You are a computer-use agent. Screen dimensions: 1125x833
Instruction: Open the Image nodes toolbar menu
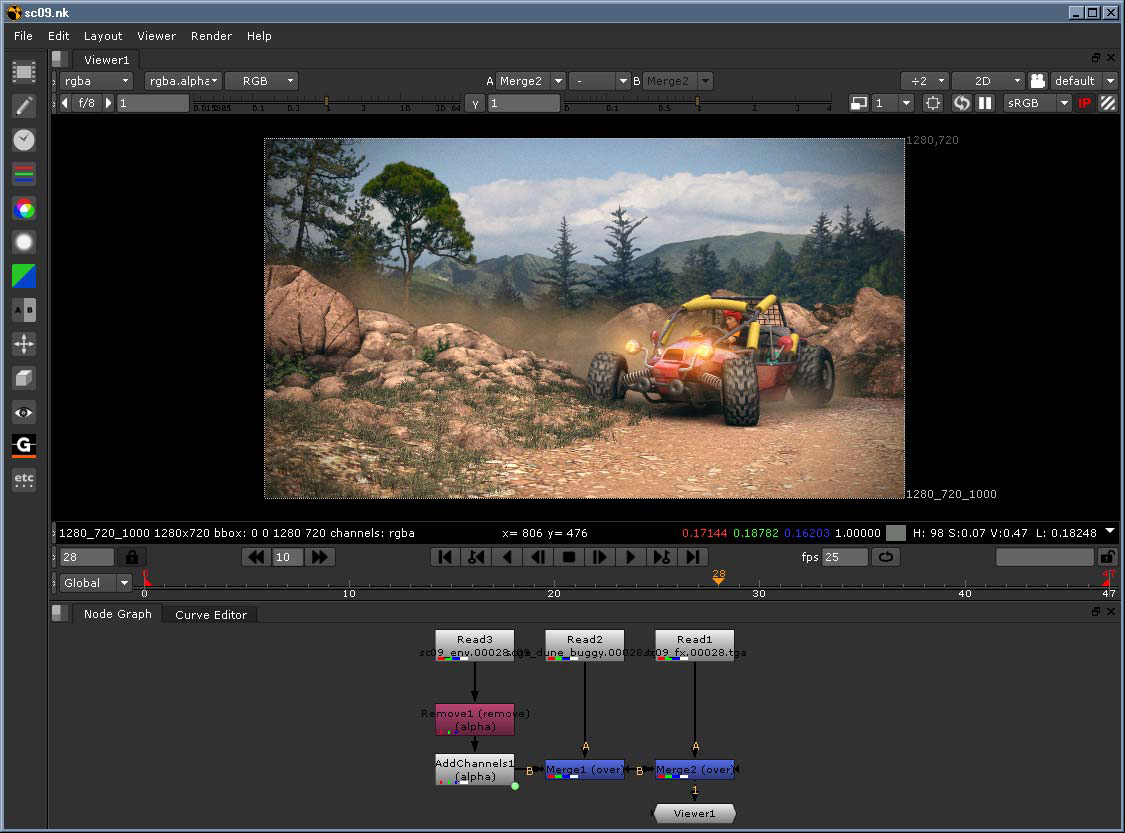(x=24, y=72)
